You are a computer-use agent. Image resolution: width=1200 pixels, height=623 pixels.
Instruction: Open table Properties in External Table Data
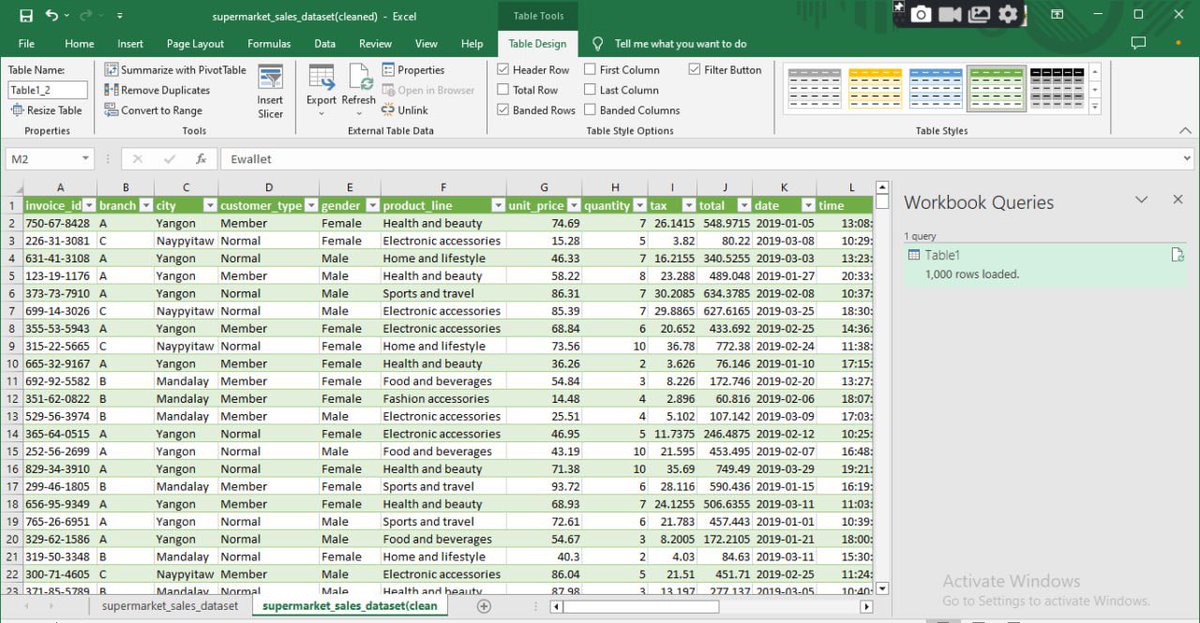pyautogui.click(x=413, y=70)
